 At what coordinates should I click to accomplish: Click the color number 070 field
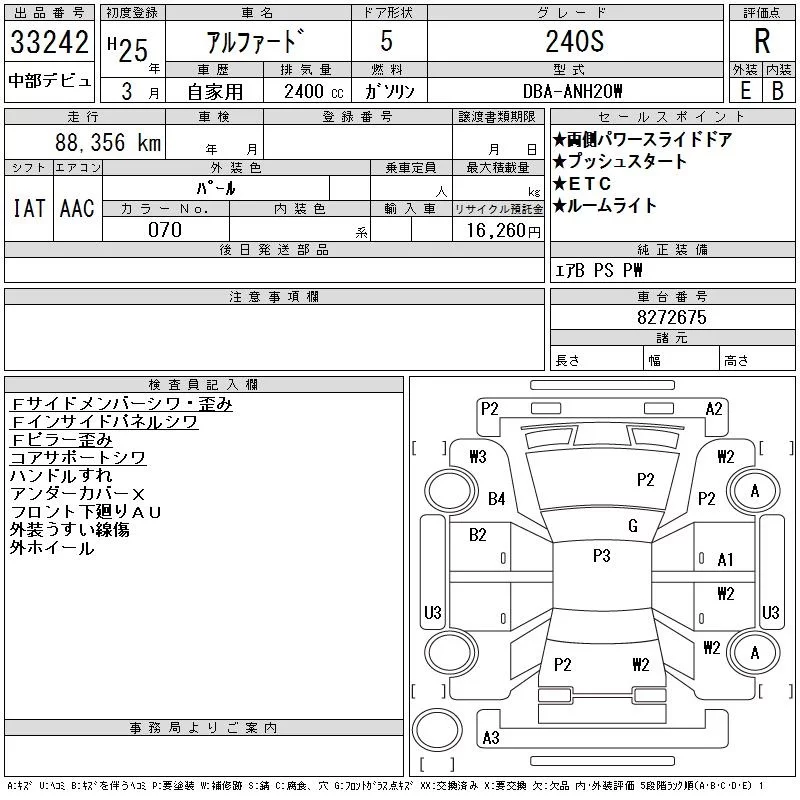[165, 230]
